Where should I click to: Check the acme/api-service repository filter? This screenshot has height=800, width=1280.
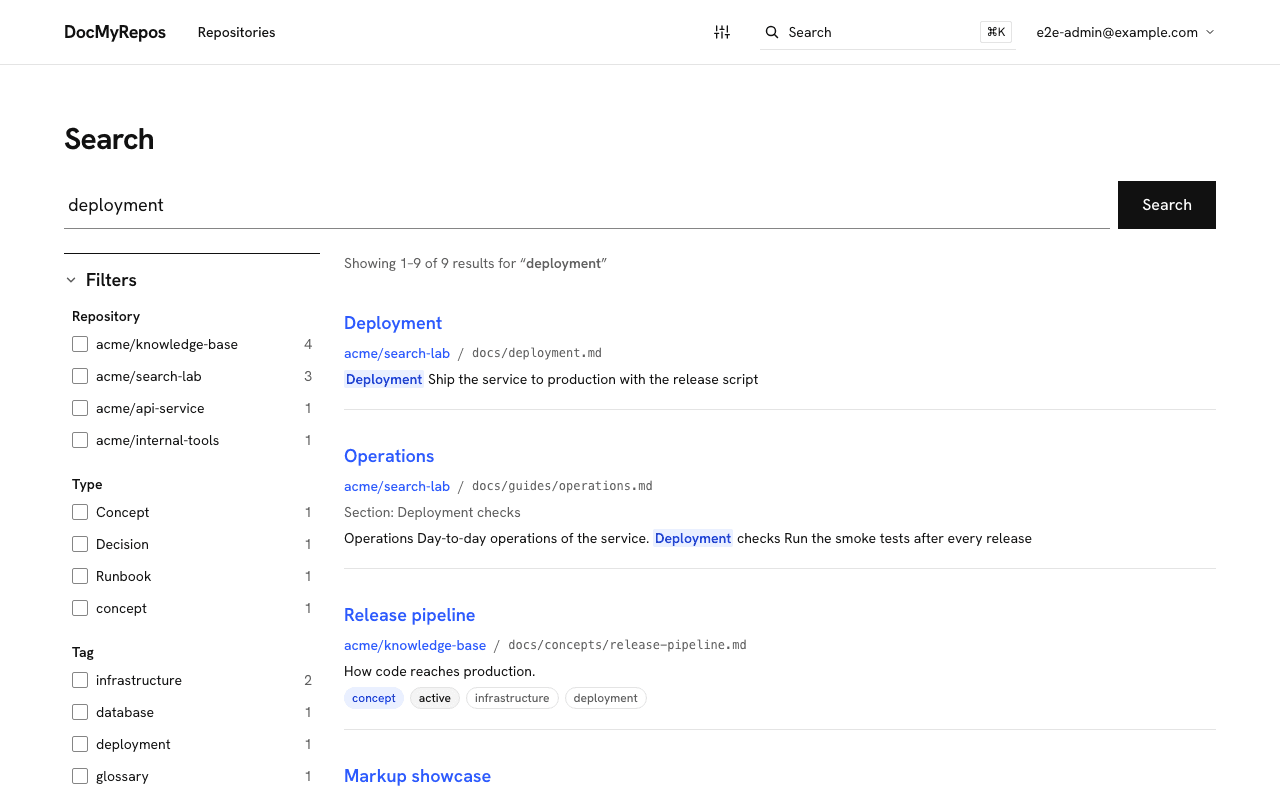80,408
